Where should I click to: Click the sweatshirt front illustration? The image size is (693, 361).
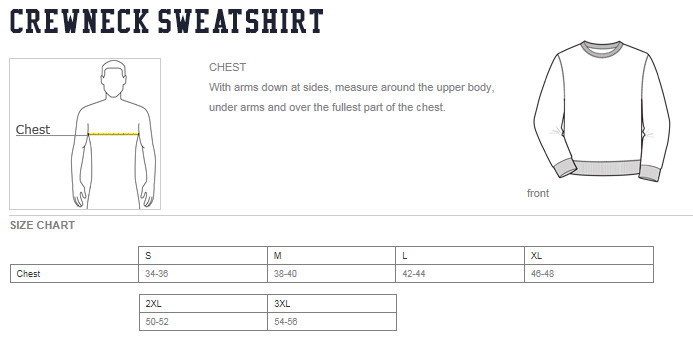pos(602,111)
